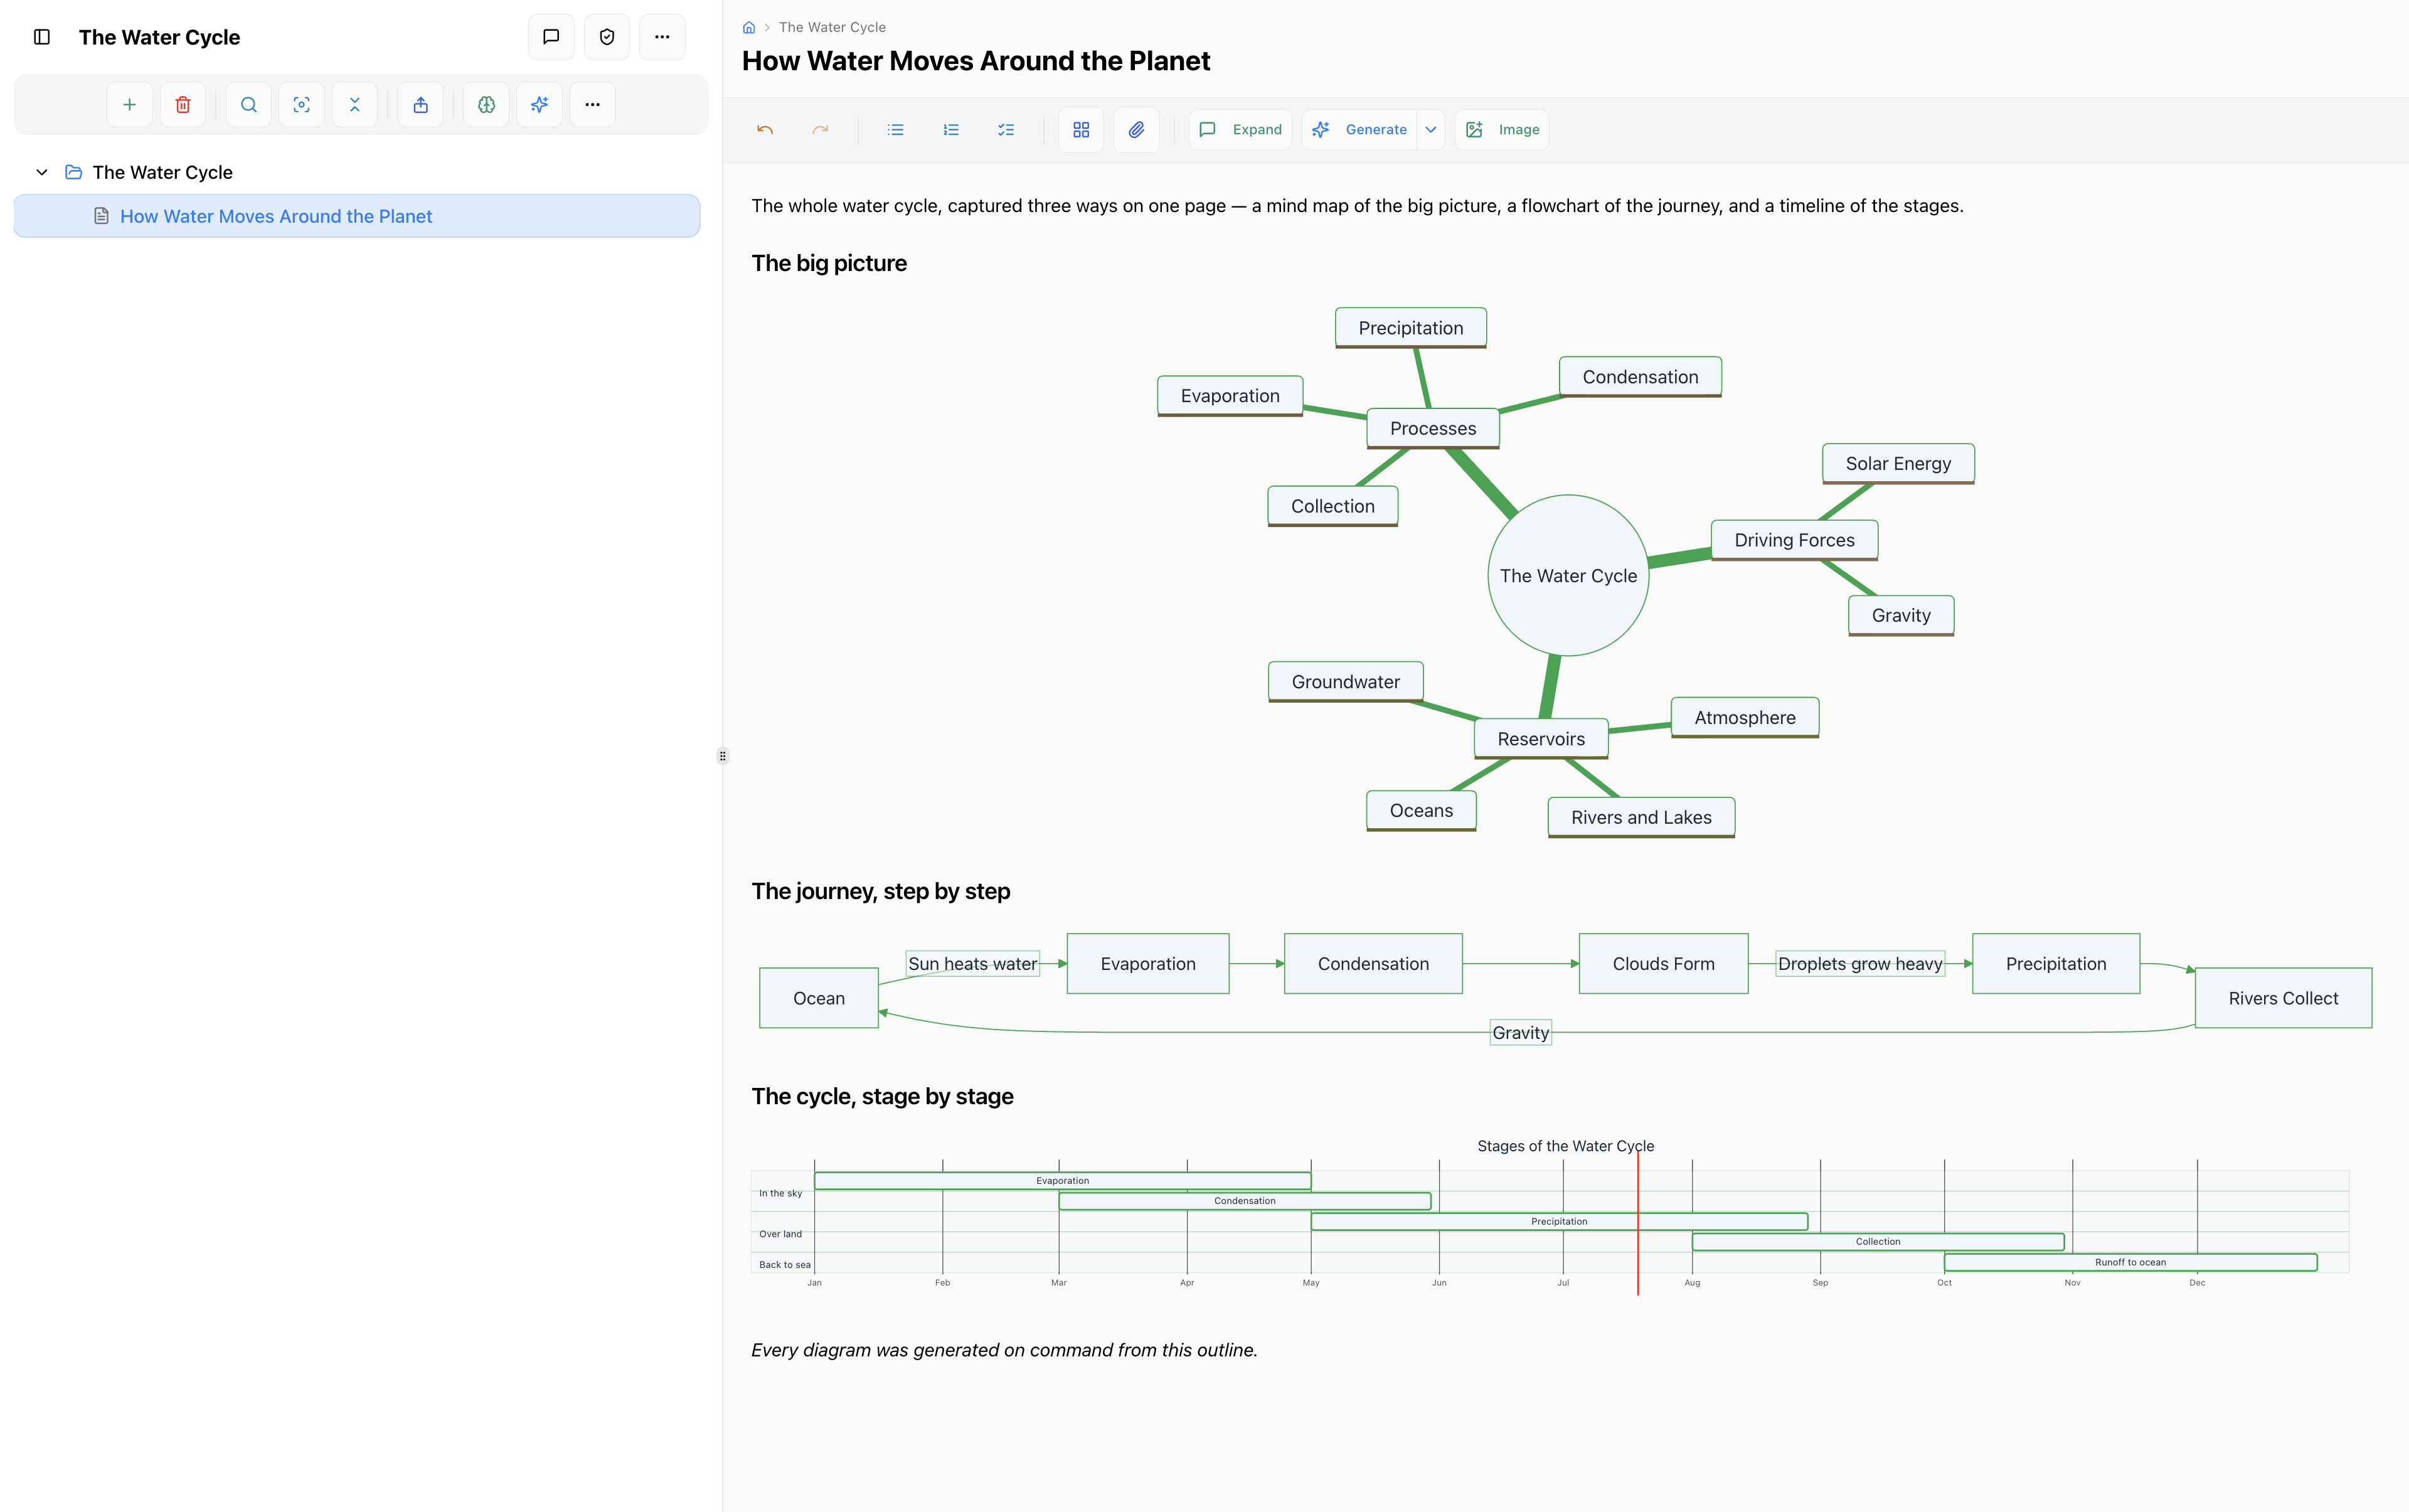Click The journey, step by step heading
This screenshot has height=1512, width=2409.
click(881, 892)
